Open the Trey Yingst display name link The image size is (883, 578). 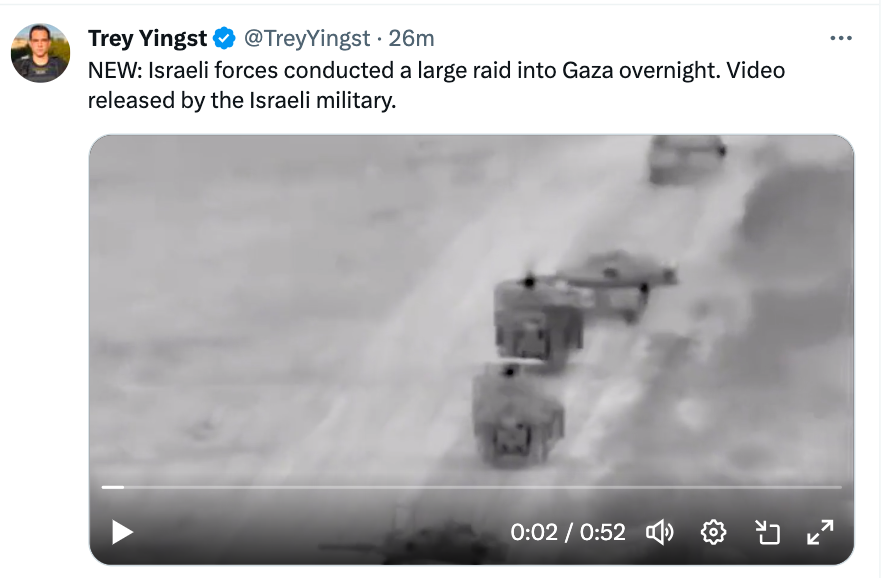(x=148, y=38)
